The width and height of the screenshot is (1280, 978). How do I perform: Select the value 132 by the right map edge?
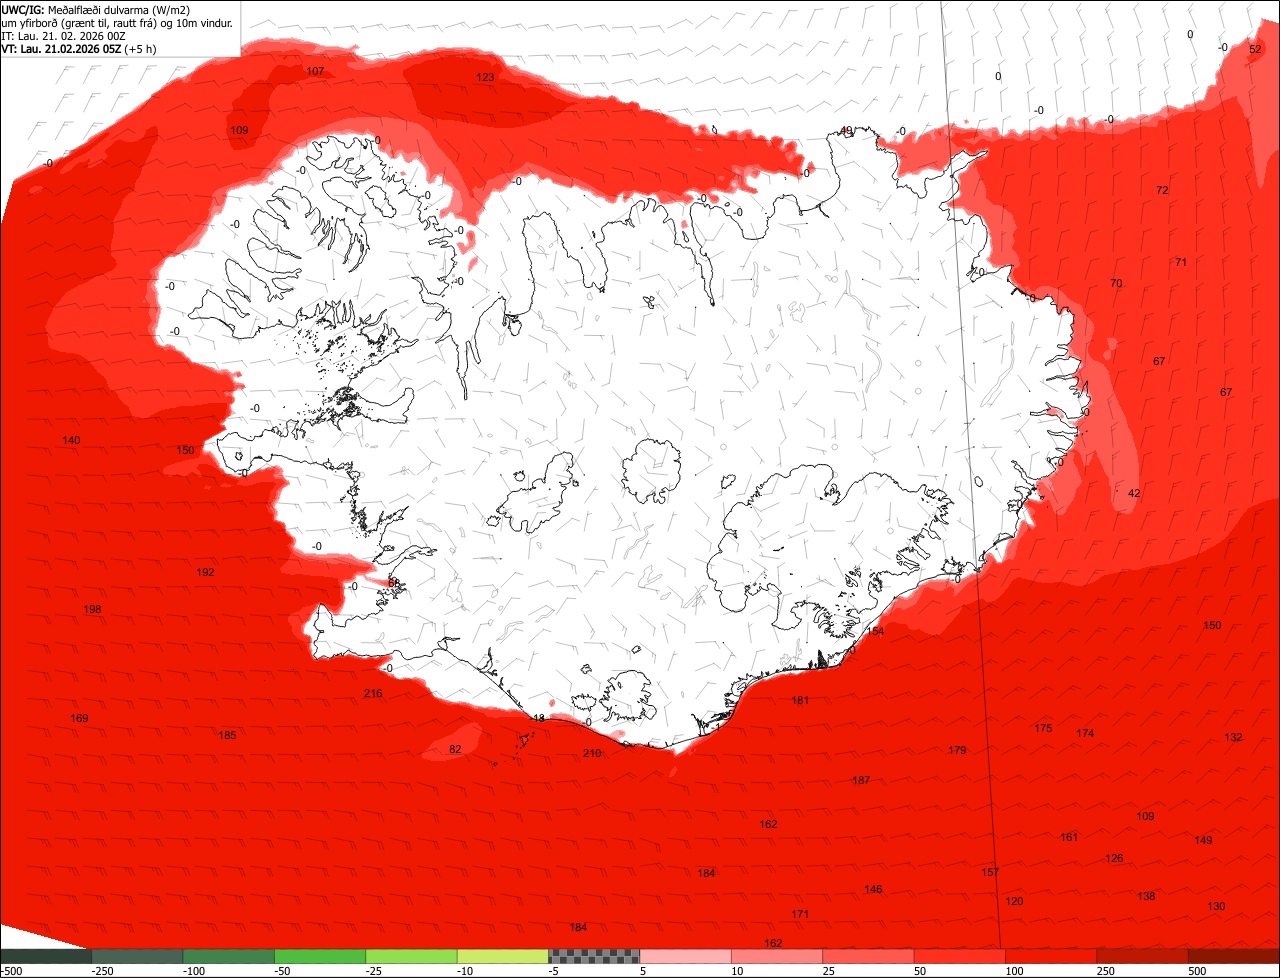[x=1233, y=737]
